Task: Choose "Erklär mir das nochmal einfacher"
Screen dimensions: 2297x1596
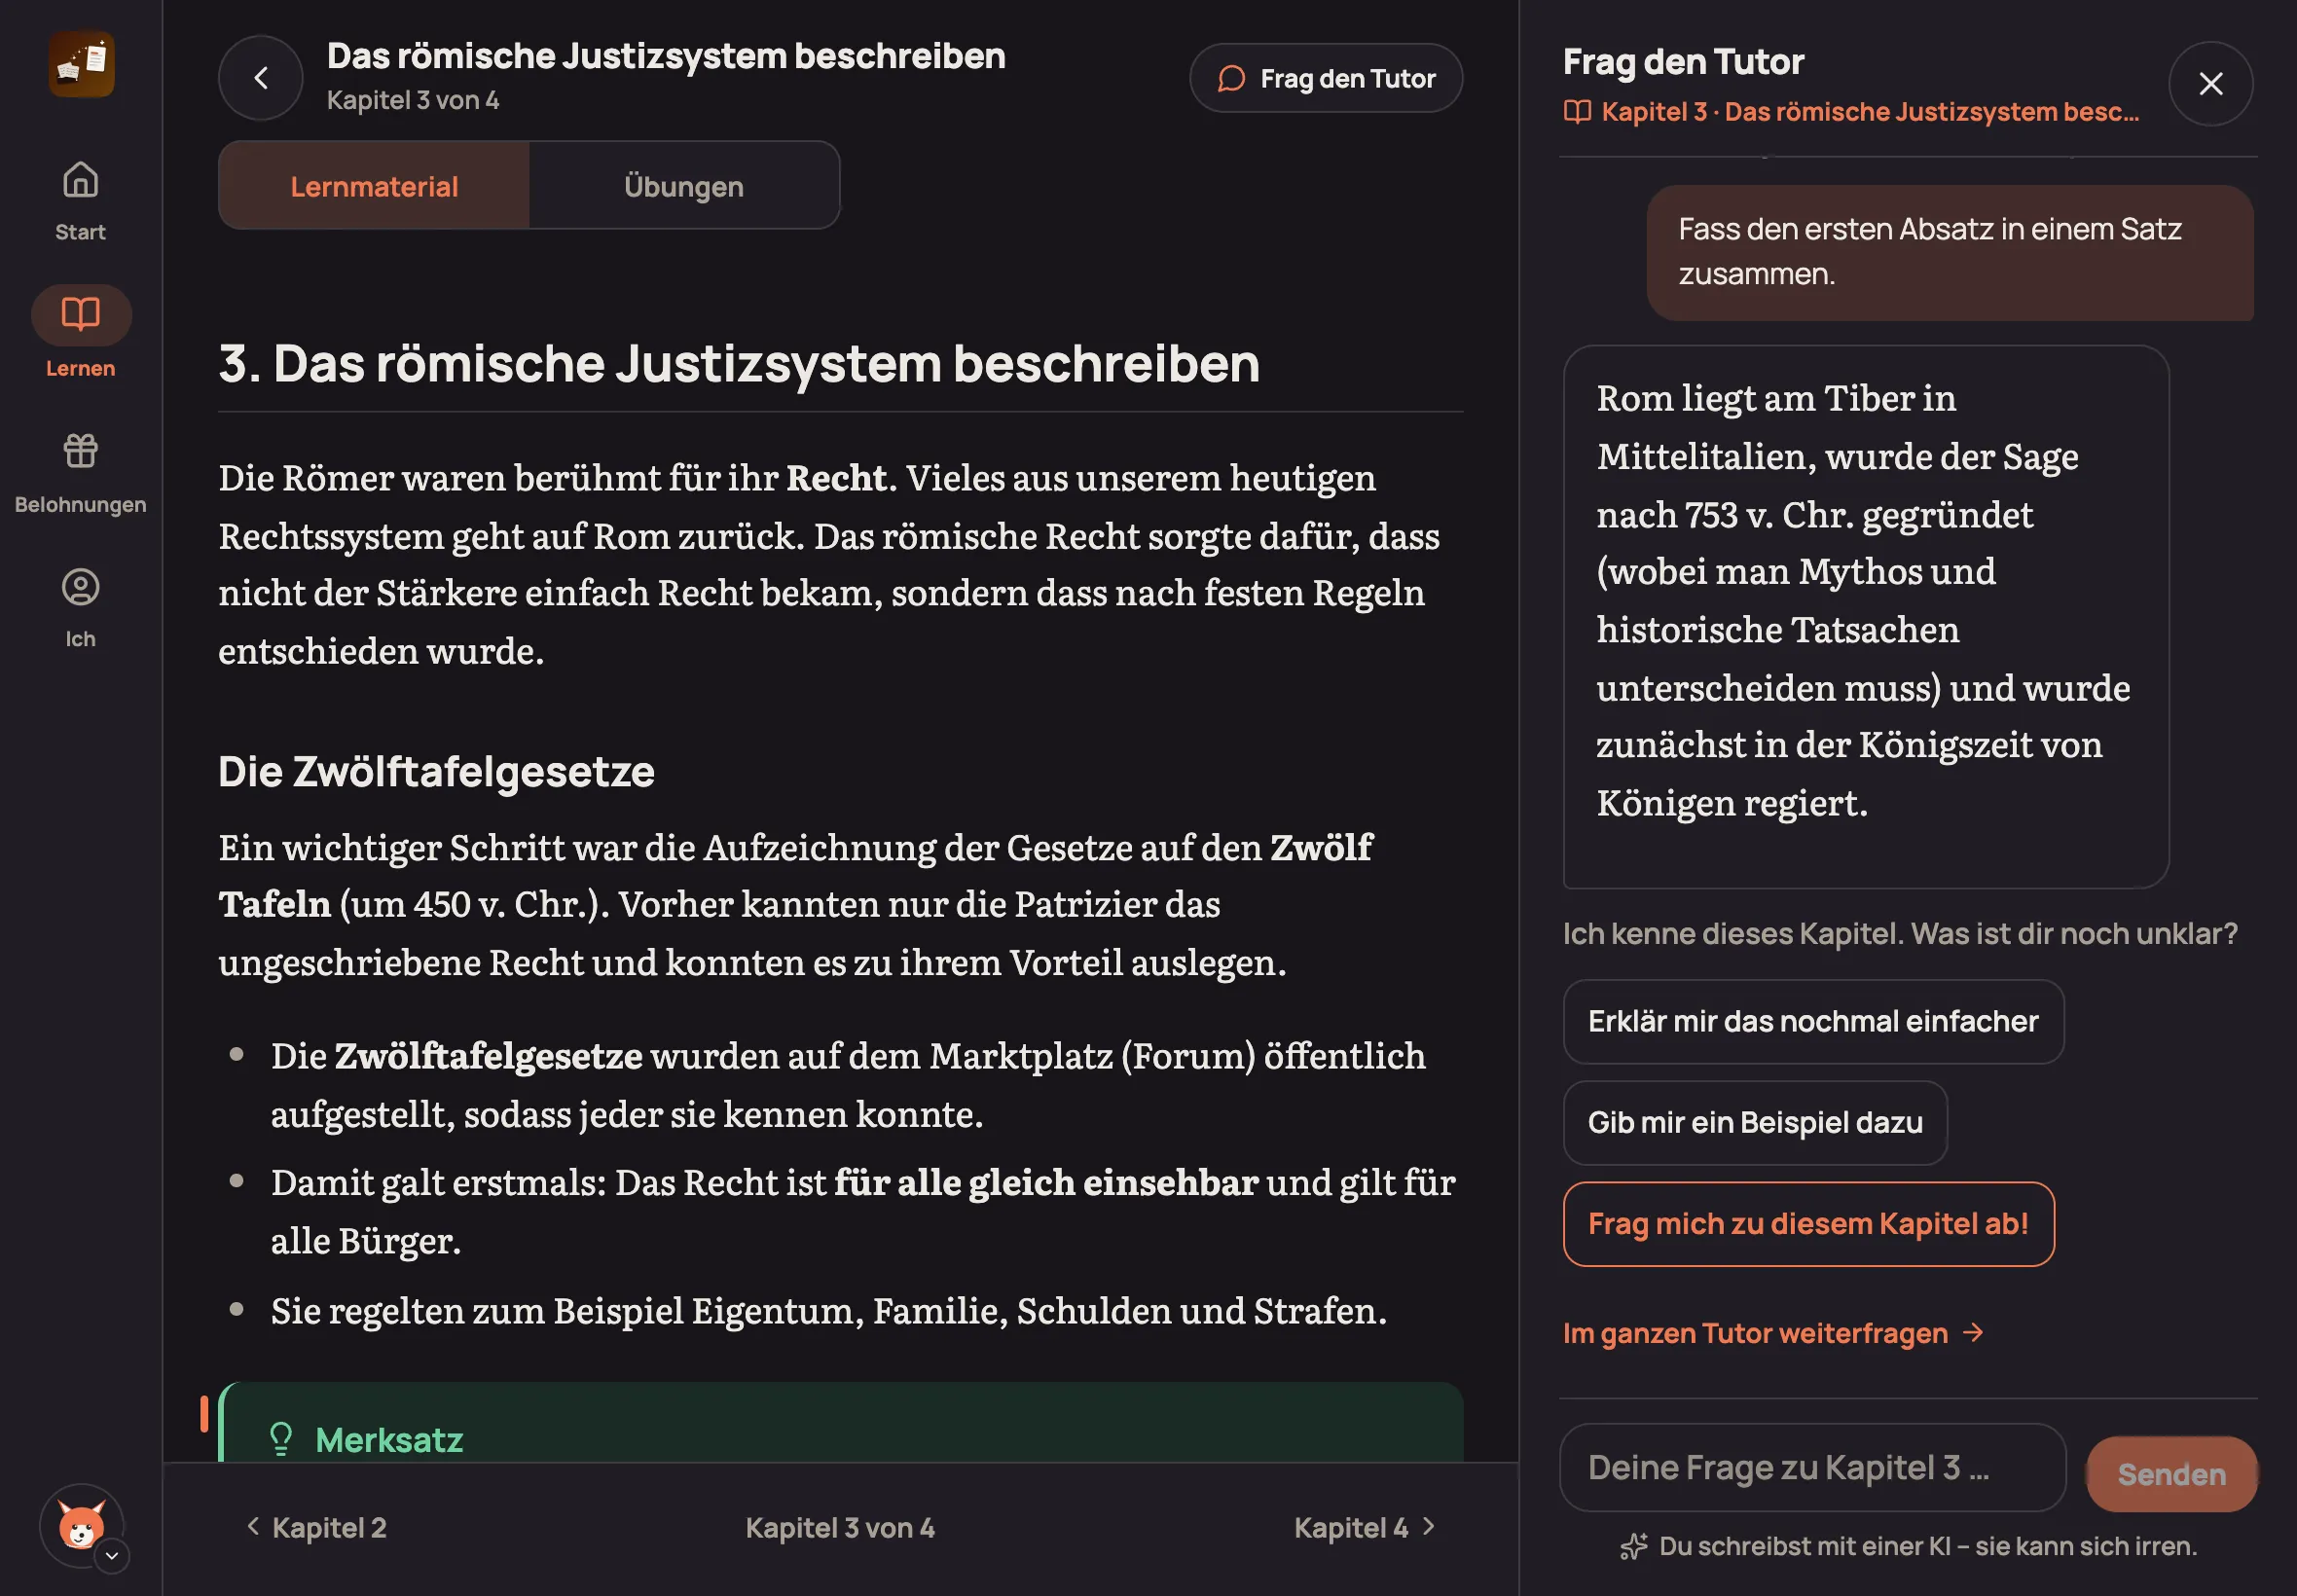Action: [1813, 1021]
